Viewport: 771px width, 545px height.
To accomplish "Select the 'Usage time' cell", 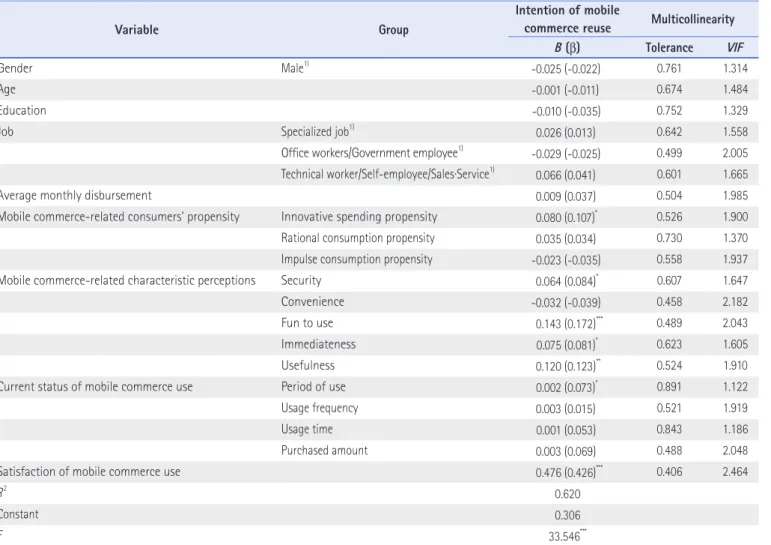I will pos(307,429).
